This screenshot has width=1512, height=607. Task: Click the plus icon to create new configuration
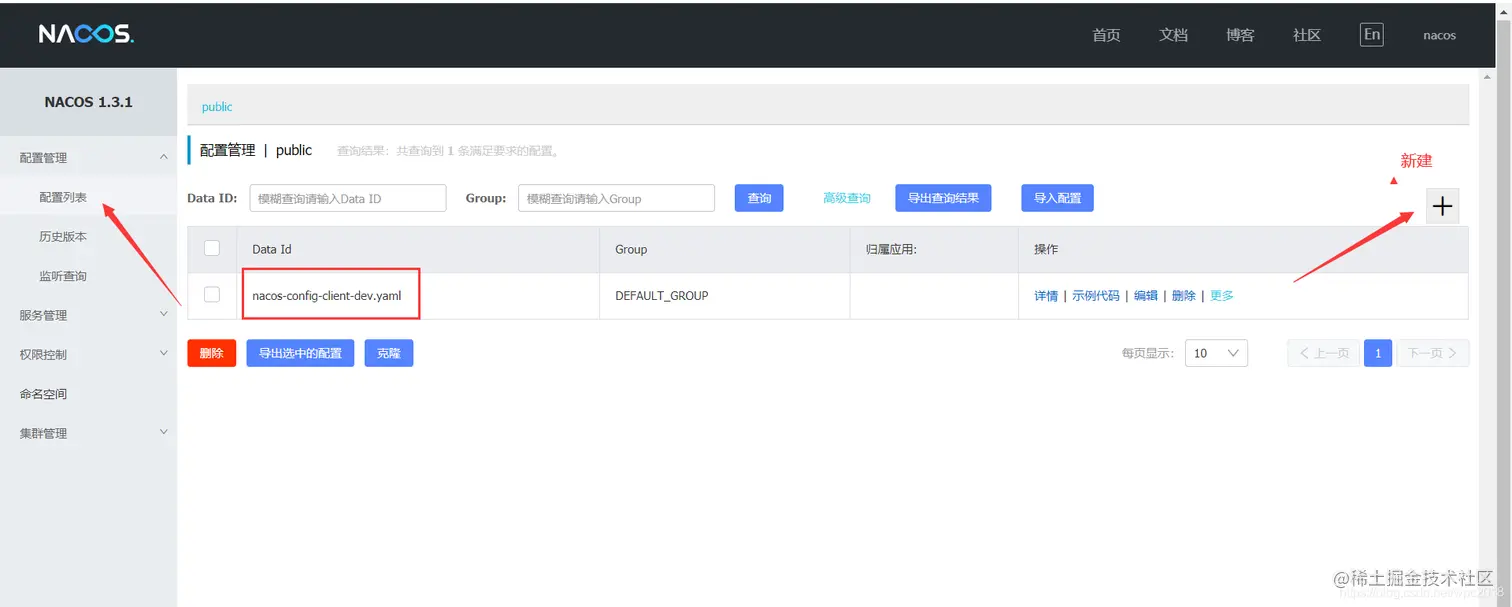[x=1442, y=205]
